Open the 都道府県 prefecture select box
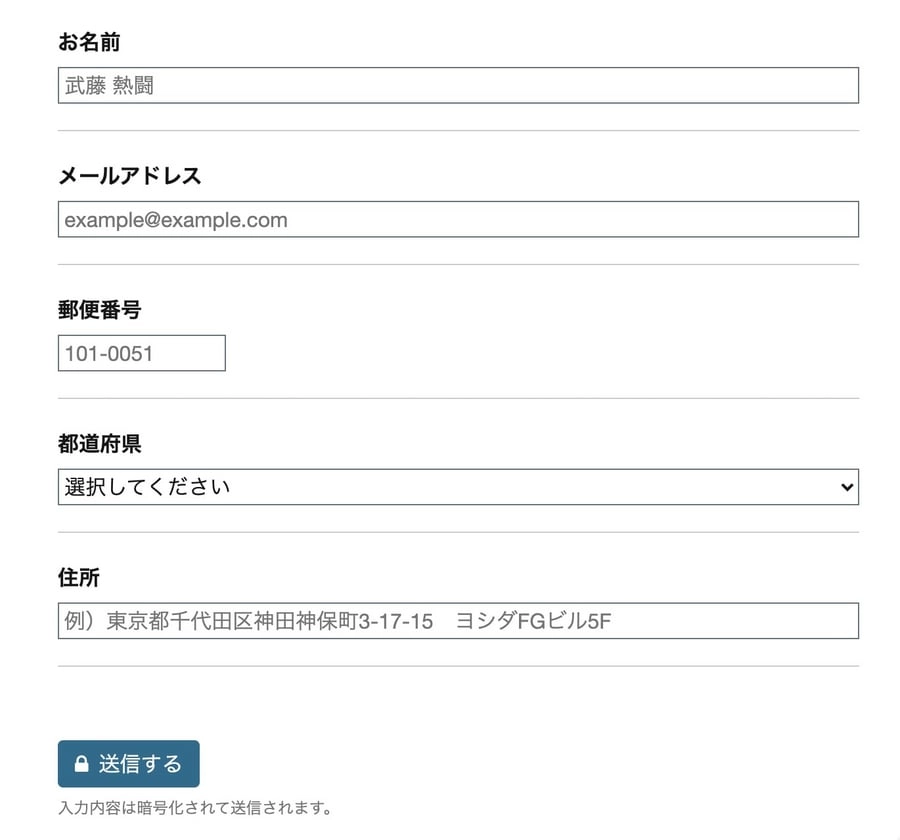 point(458,487)
